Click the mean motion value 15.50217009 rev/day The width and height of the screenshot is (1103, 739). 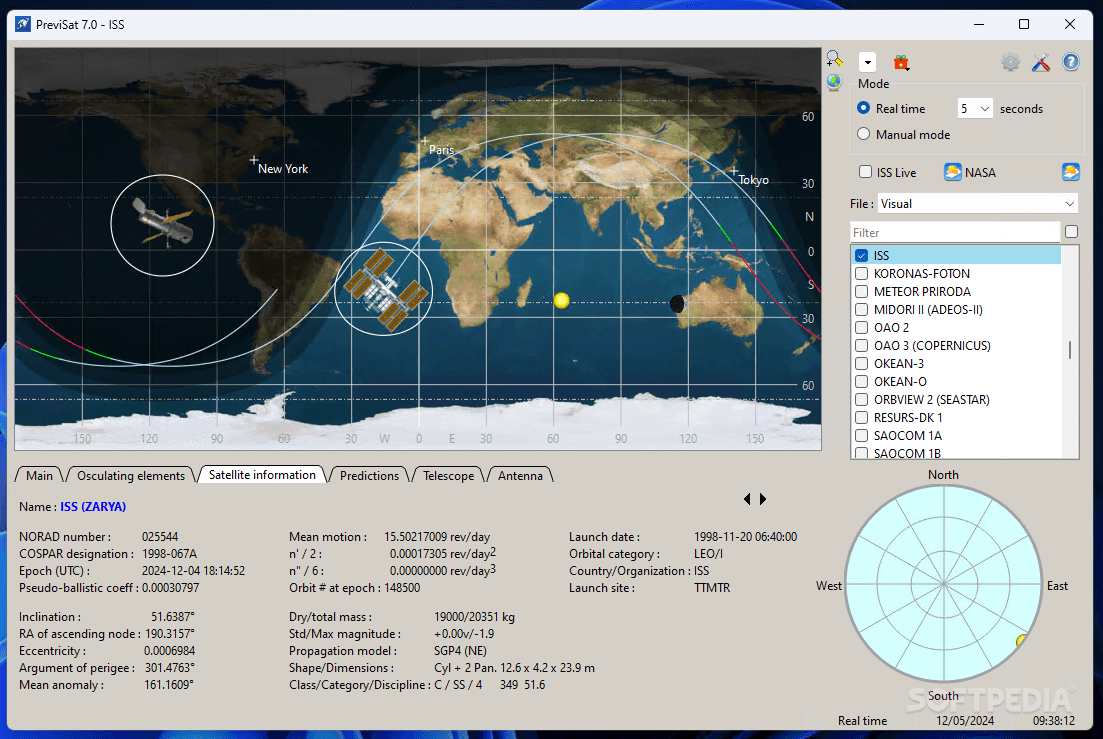pos(437,536)
